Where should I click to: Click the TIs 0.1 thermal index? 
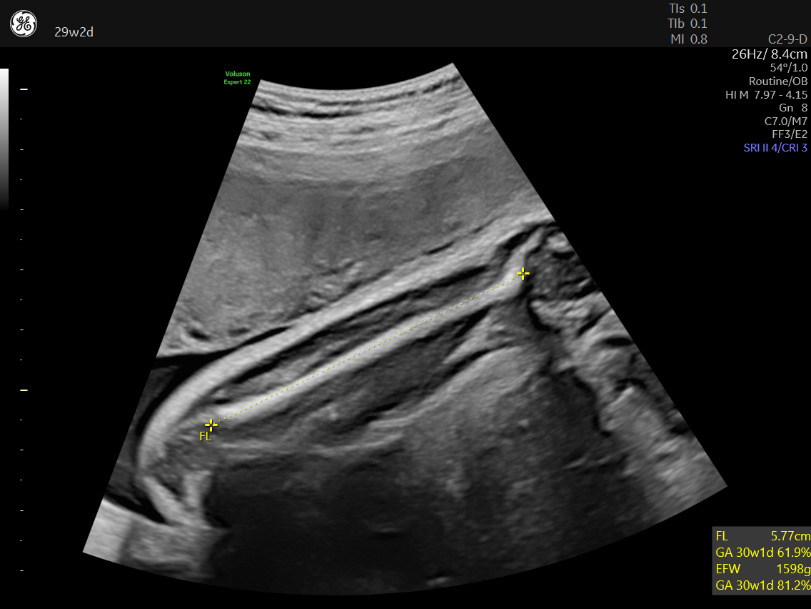point(688,8)
